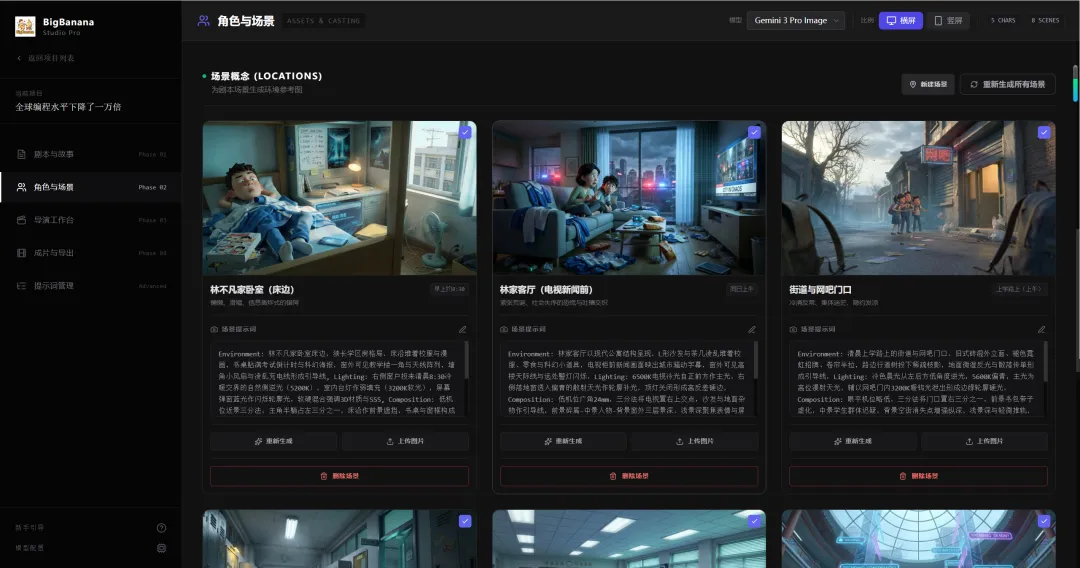Toggle checkbox on bottom-row glass dome scene
1080x568 pixels.
tap(1044, 521)
